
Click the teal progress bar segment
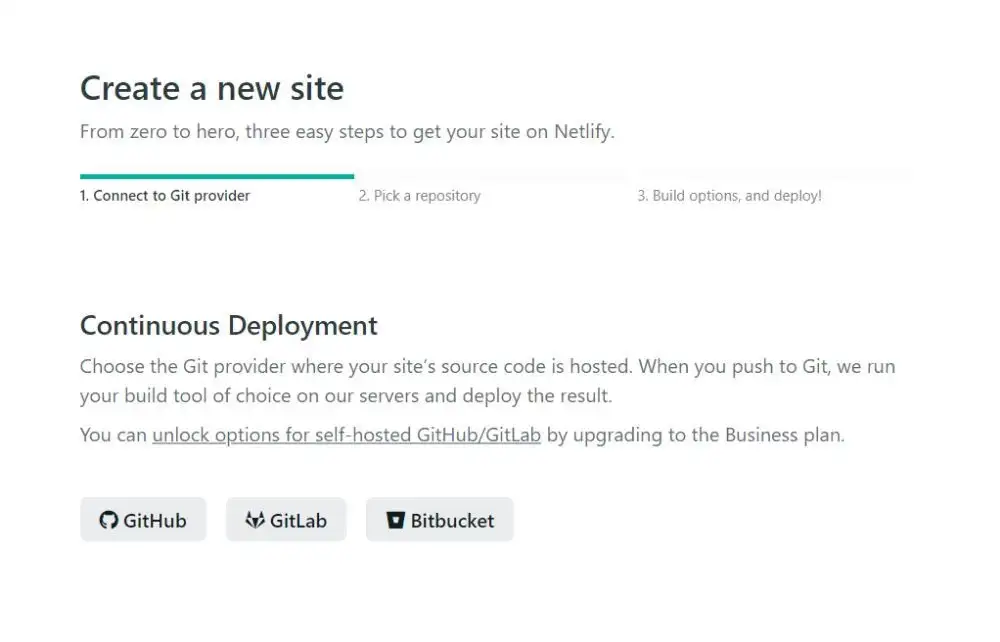(216, 172)
